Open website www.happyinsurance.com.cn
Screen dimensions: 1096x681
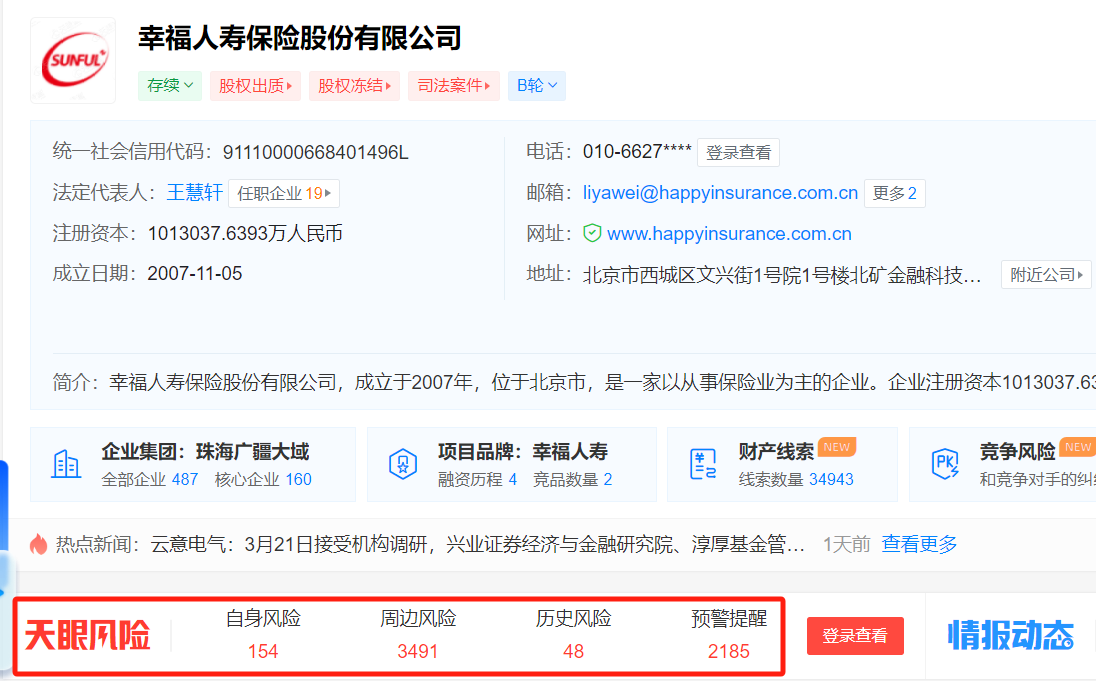(729, 234)
